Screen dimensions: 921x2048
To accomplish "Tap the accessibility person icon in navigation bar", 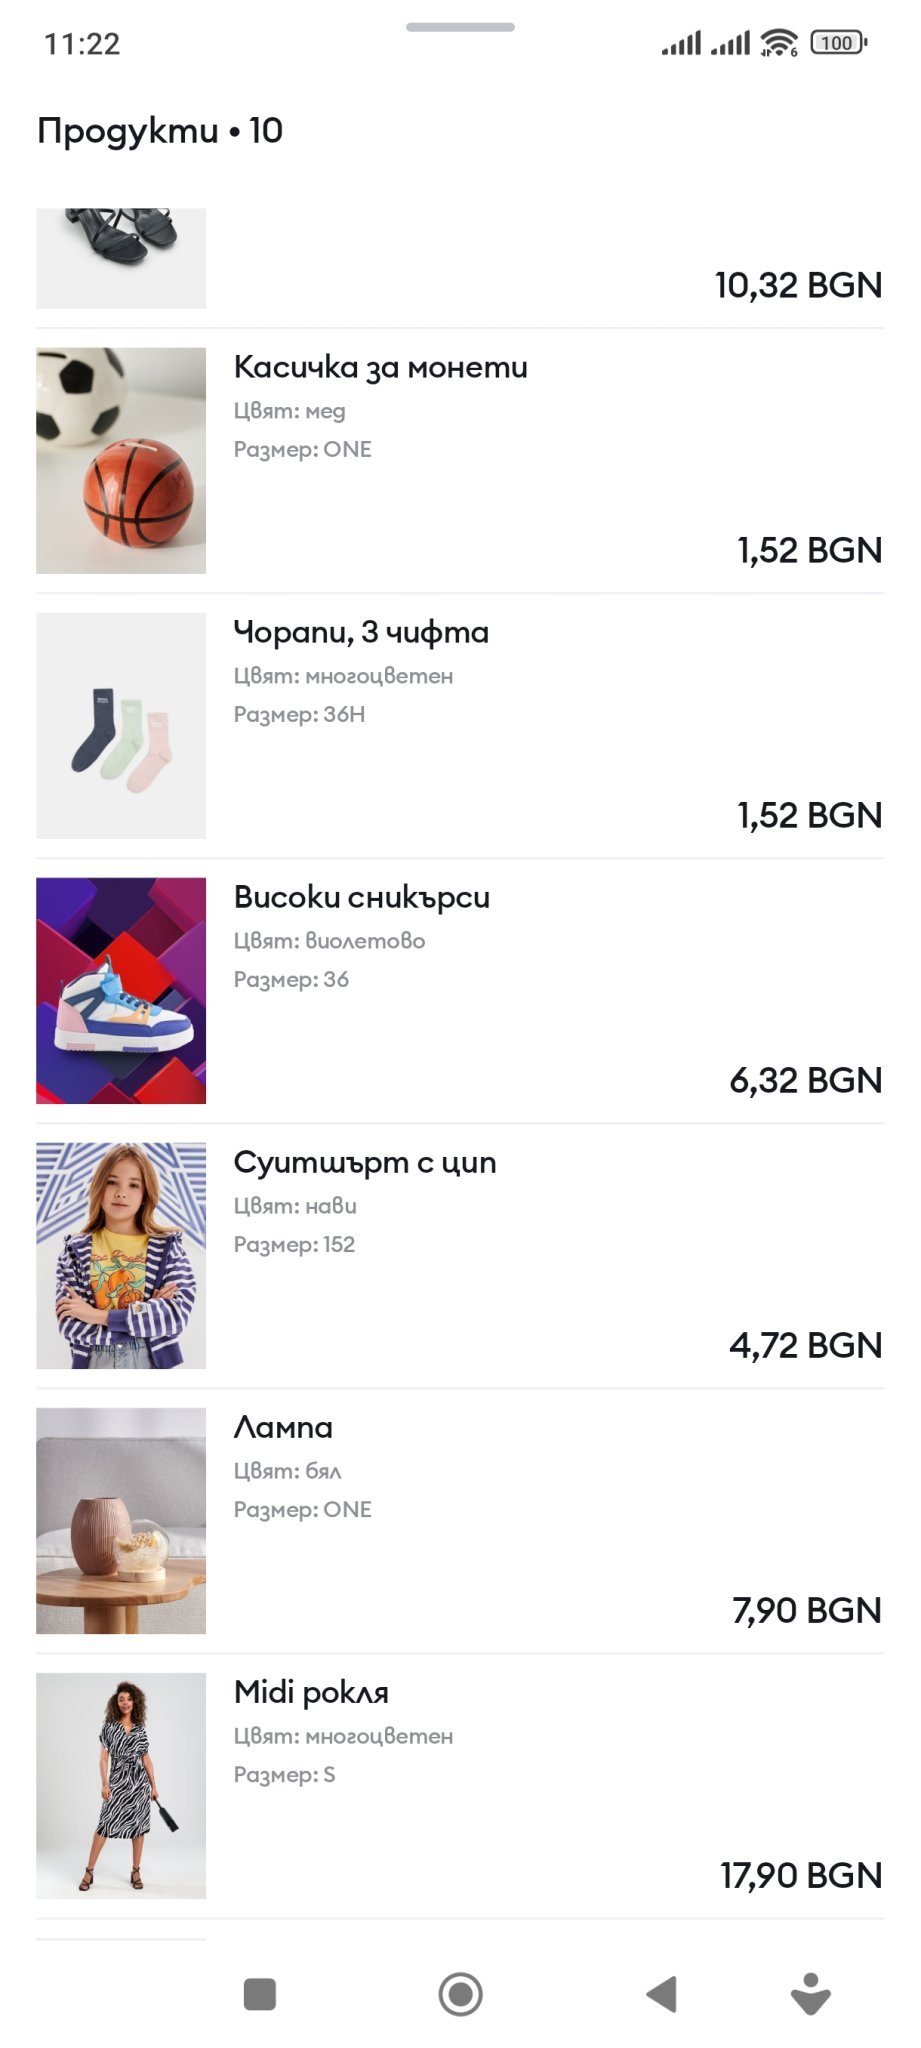I will click(x=810, y=1993).
